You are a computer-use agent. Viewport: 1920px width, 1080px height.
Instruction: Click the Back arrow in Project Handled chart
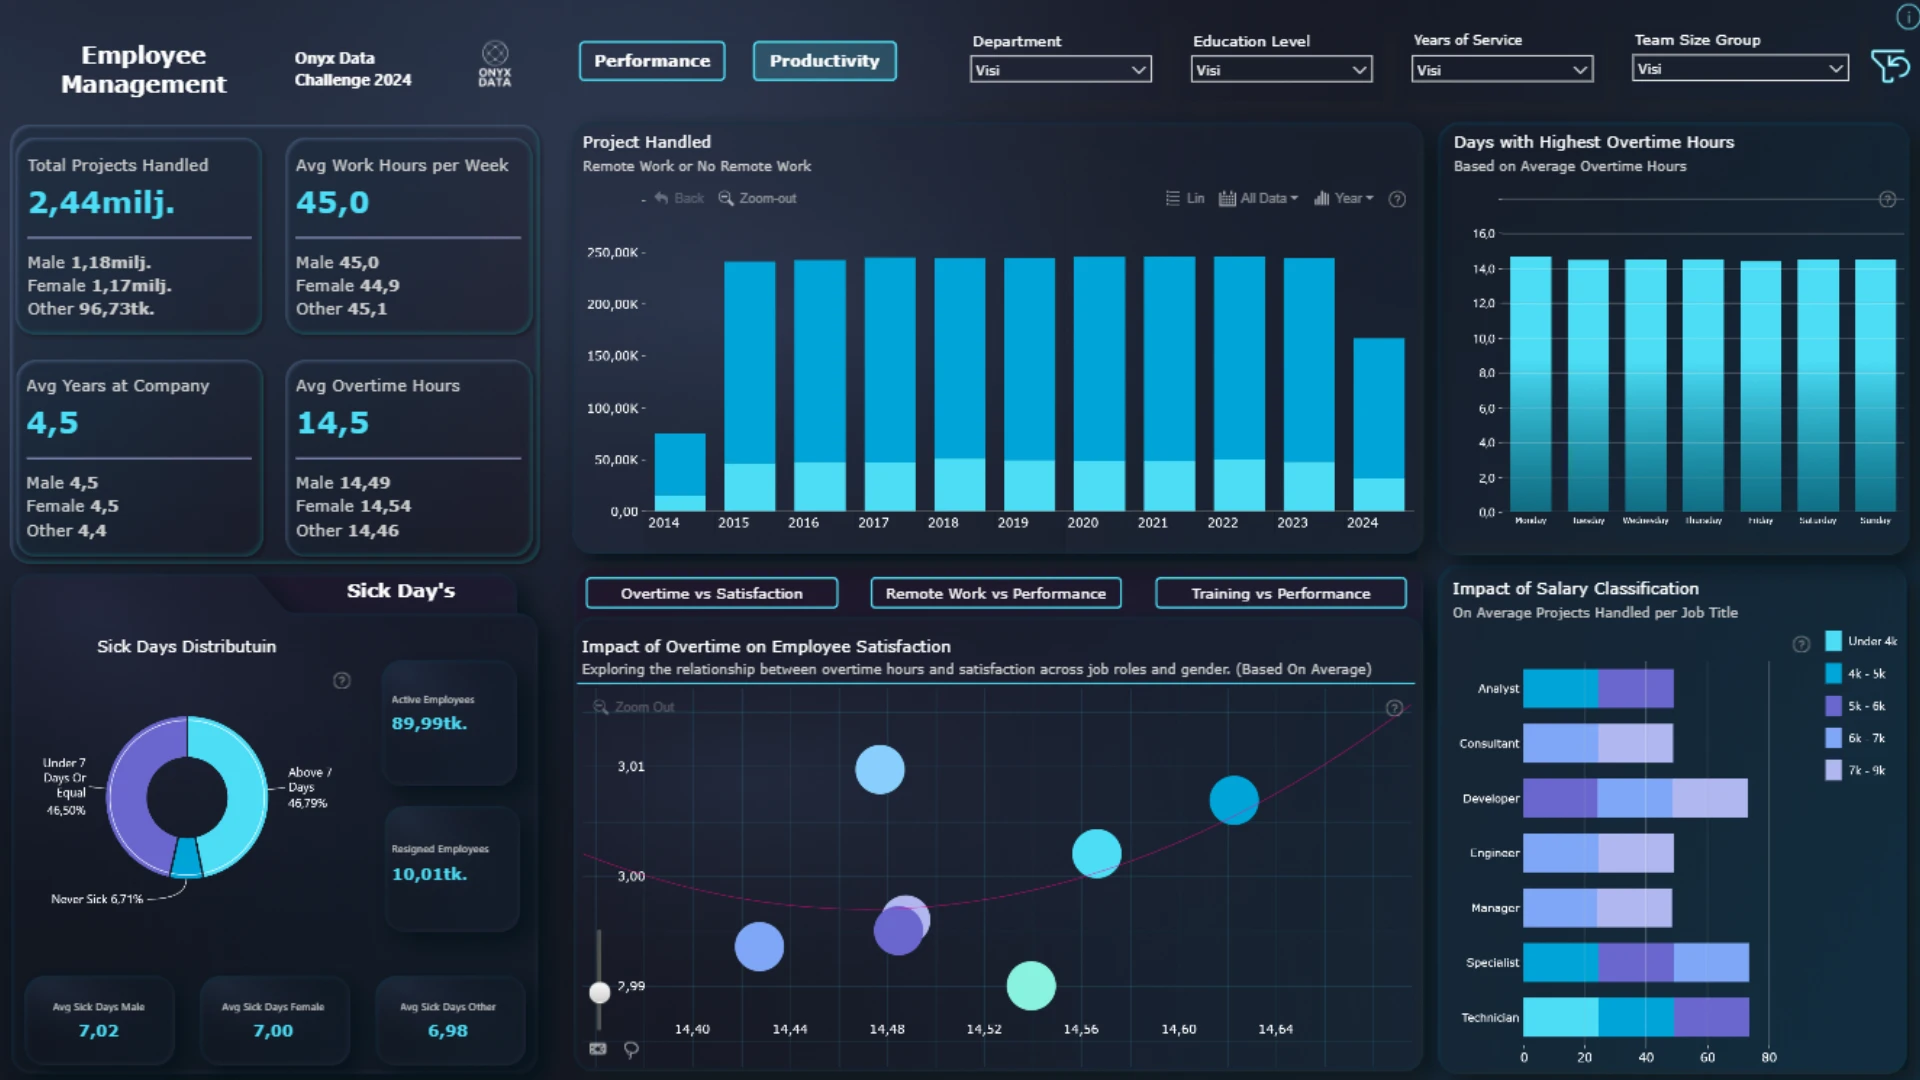click(679, 198)
